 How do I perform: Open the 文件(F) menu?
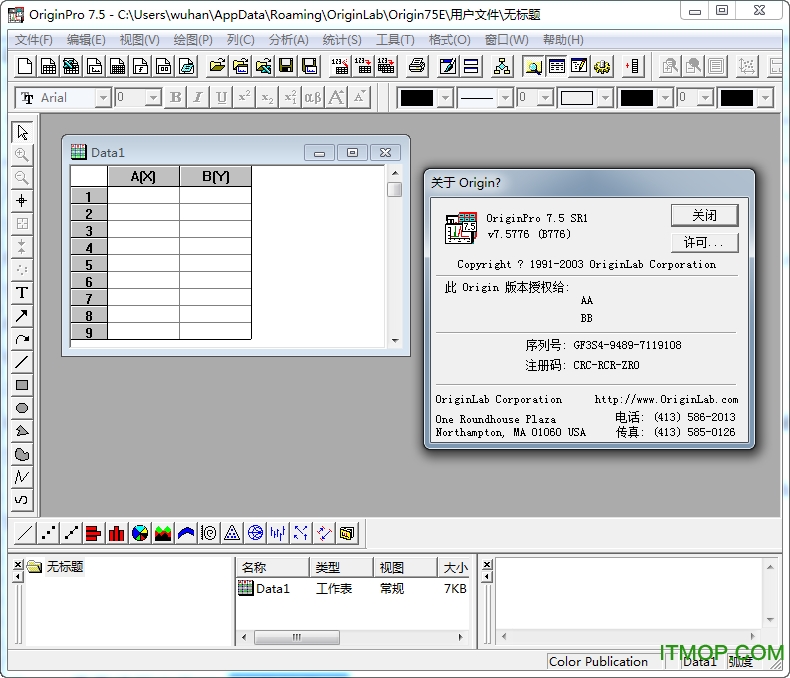[x=33, y=40]
